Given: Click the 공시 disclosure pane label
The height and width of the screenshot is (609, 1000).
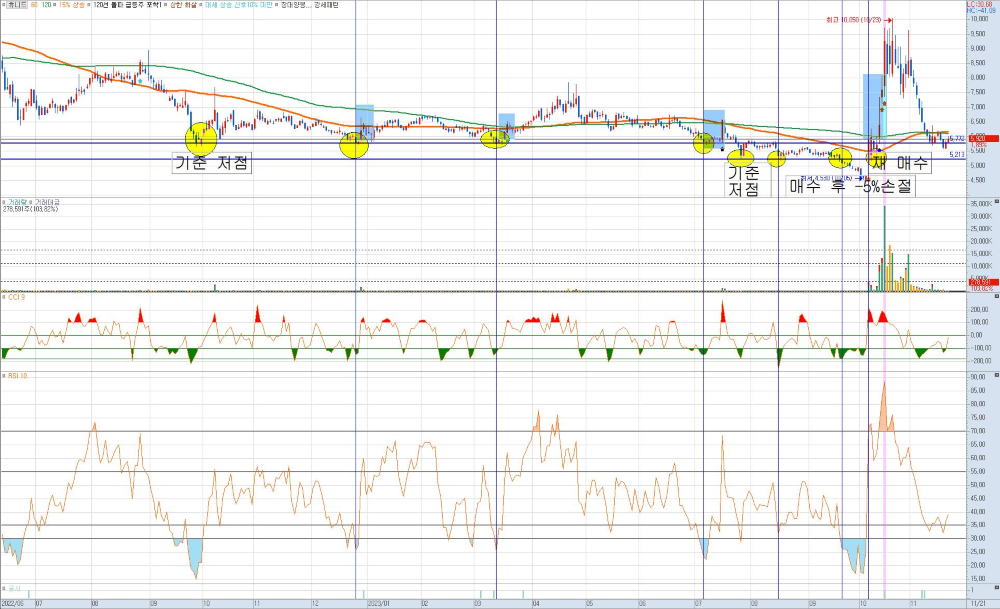Looking at the screenshot, I should click(14, 589).
